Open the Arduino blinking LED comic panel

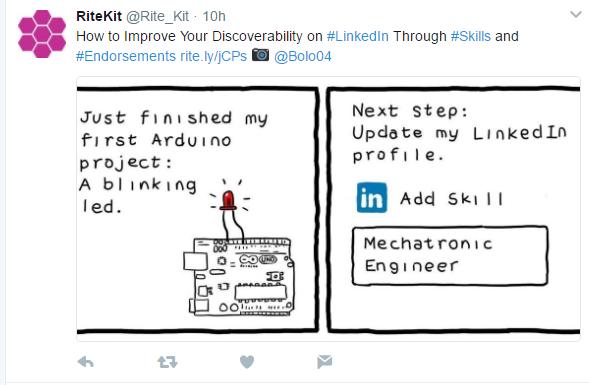point(198,210)
